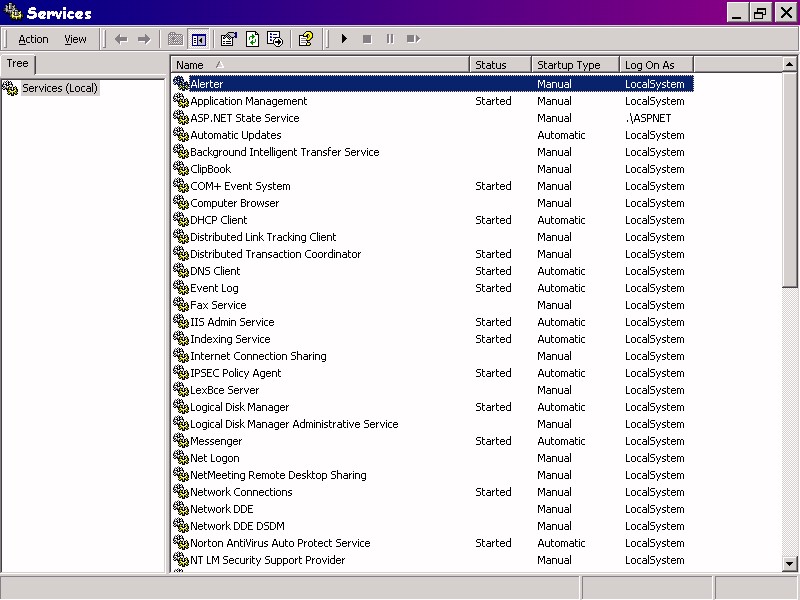The width and height of the screenshot is (800, 600).
Task: Sort by the Log On As column header
Action: [x=656, y=65]
